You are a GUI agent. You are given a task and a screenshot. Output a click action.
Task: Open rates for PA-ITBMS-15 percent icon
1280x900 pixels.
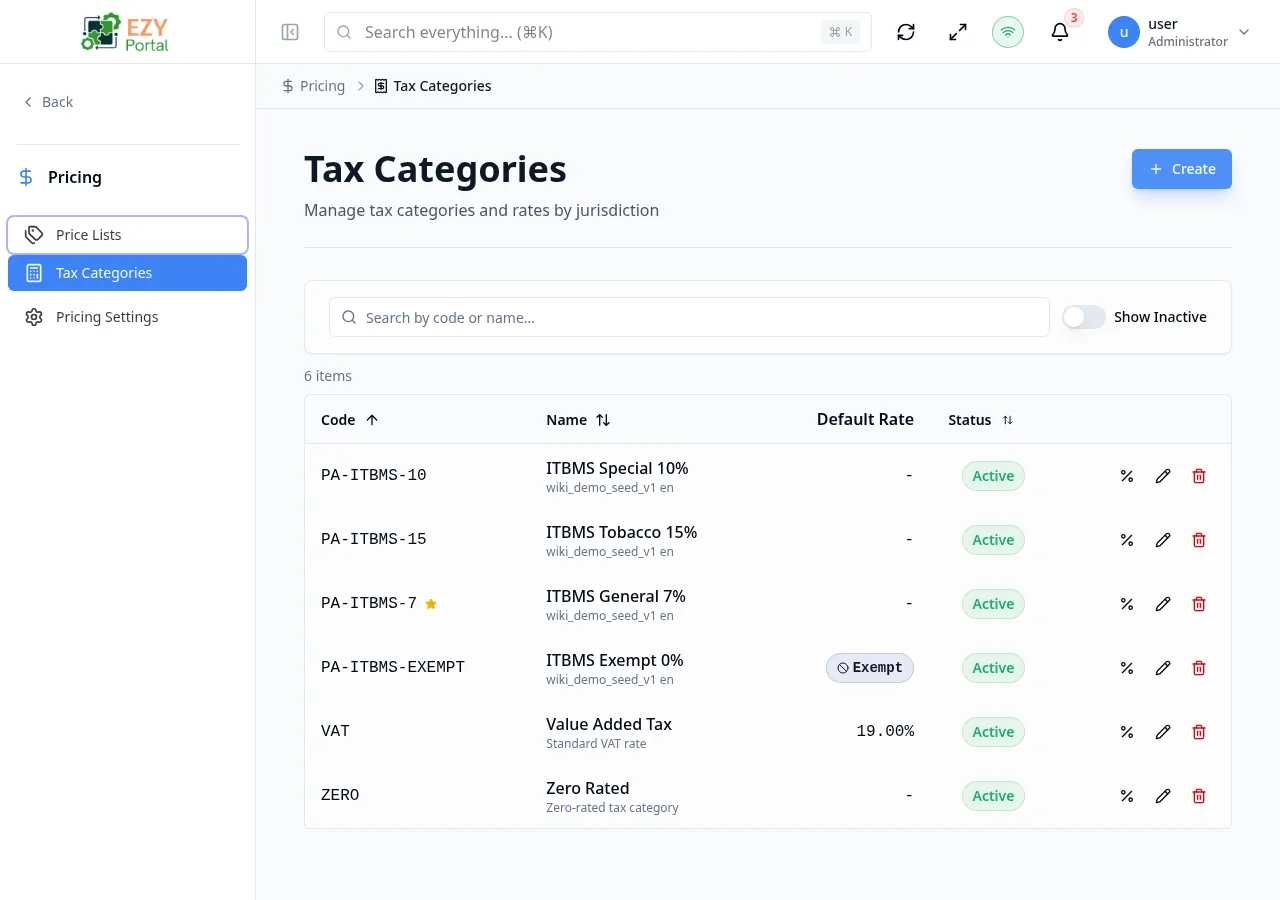click(x=1127, y=540)
